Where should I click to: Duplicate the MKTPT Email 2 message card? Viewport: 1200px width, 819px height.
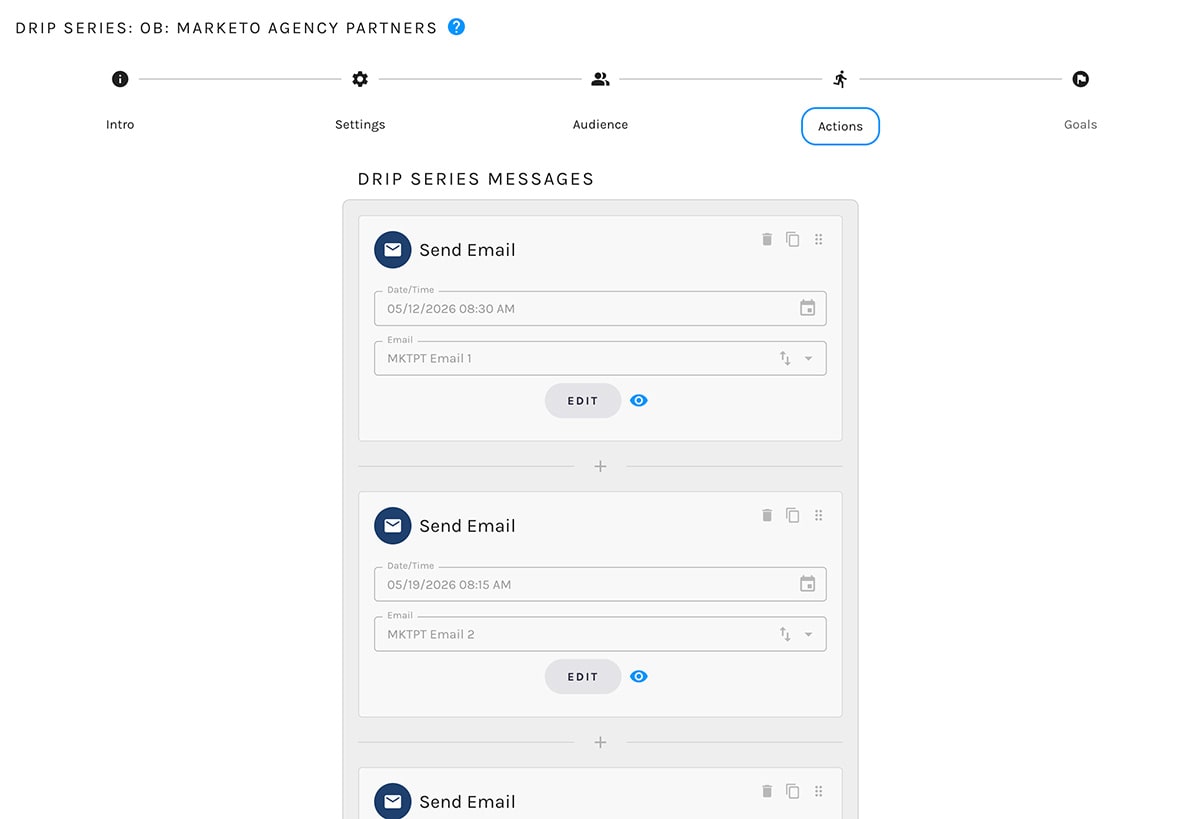click(793, 515)
